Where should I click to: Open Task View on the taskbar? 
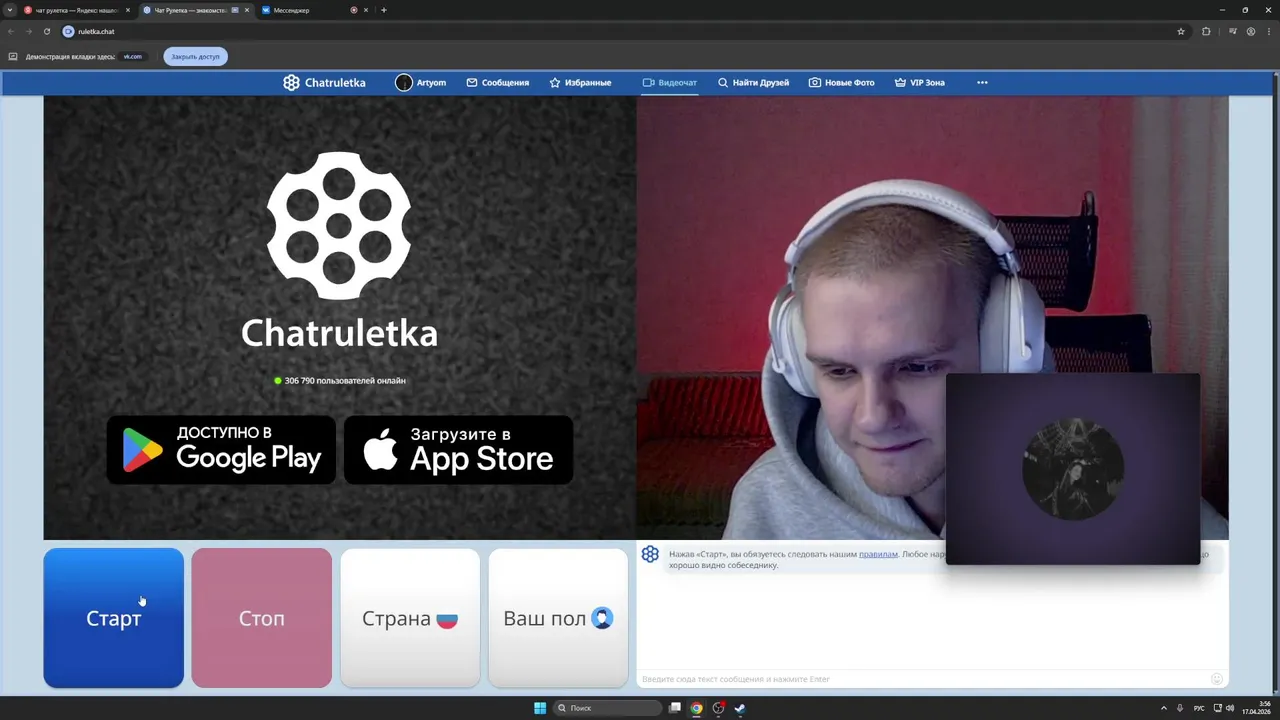[x=675, y=708]
